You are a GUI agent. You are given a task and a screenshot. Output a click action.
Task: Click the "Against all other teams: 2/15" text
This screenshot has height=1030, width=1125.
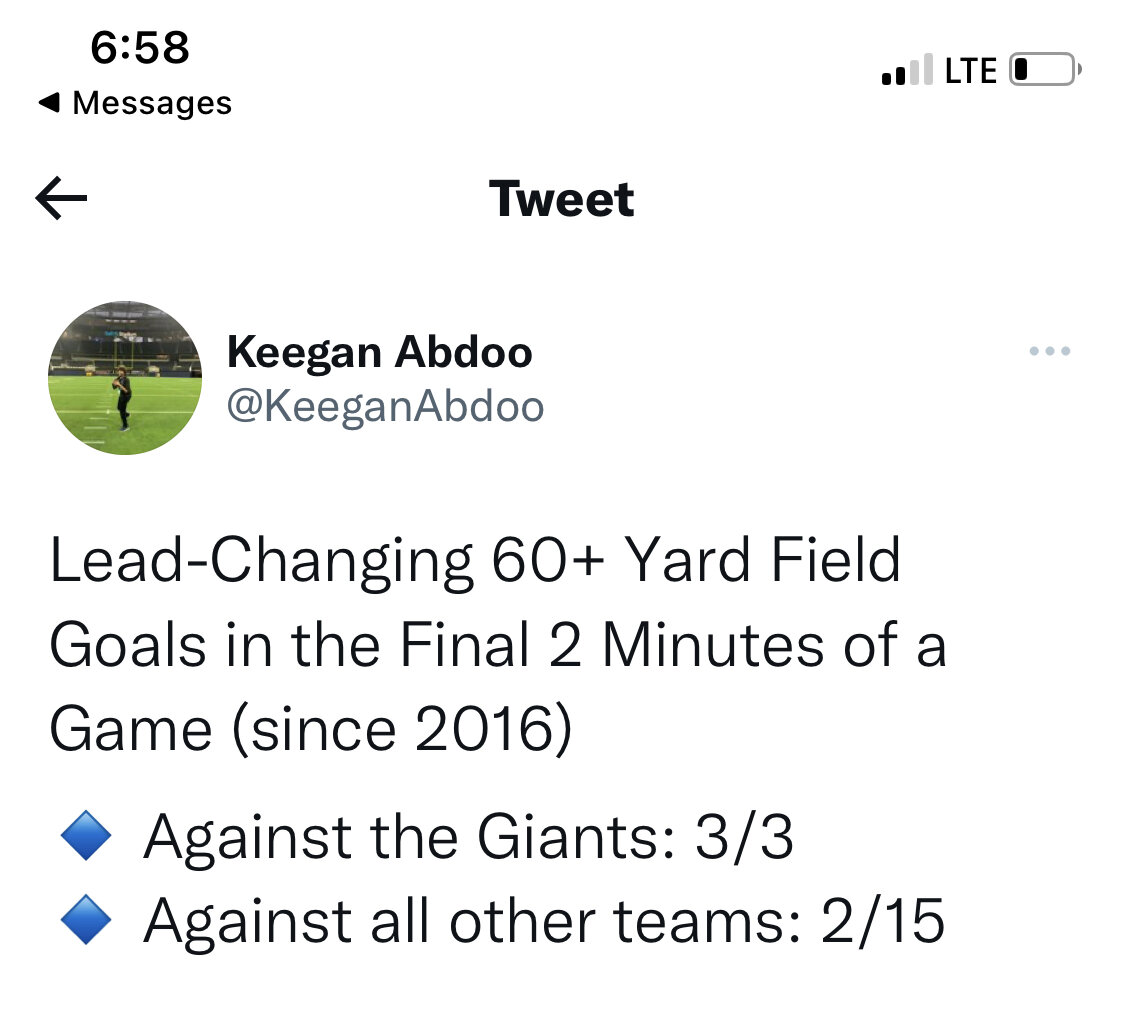pyautogui.click(x=543, y=923)
